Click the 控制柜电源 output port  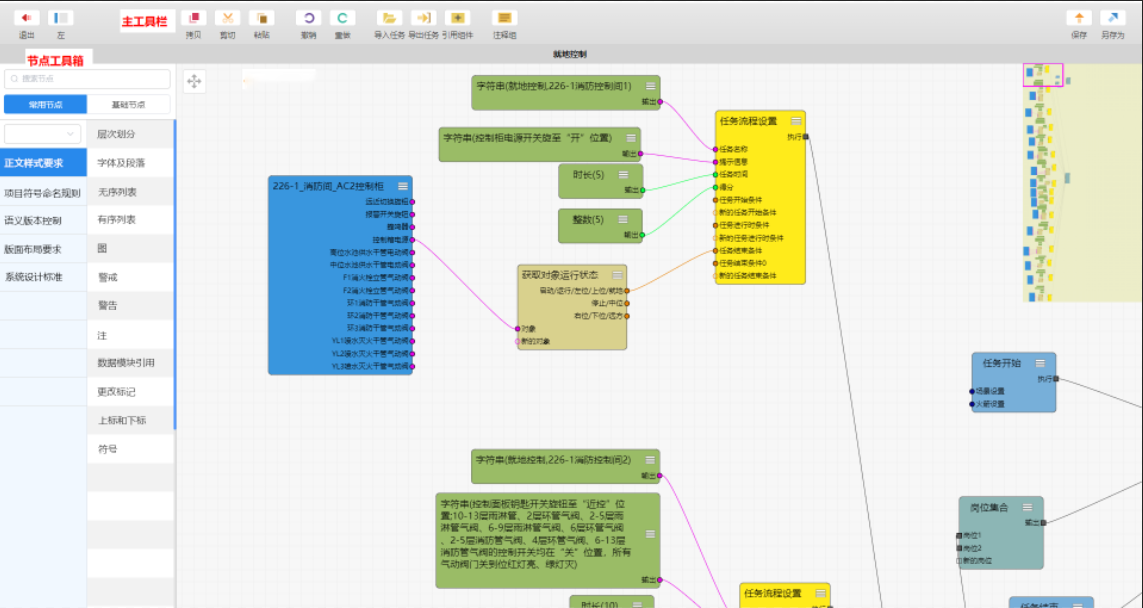tap(413, 239)
